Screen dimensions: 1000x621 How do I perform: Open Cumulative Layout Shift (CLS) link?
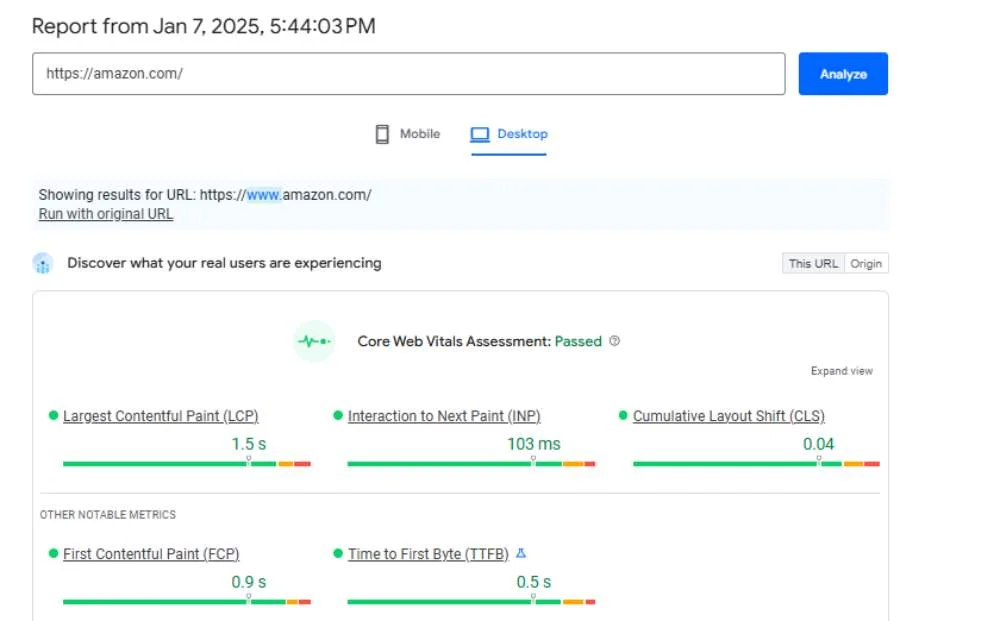click(728, 416)
